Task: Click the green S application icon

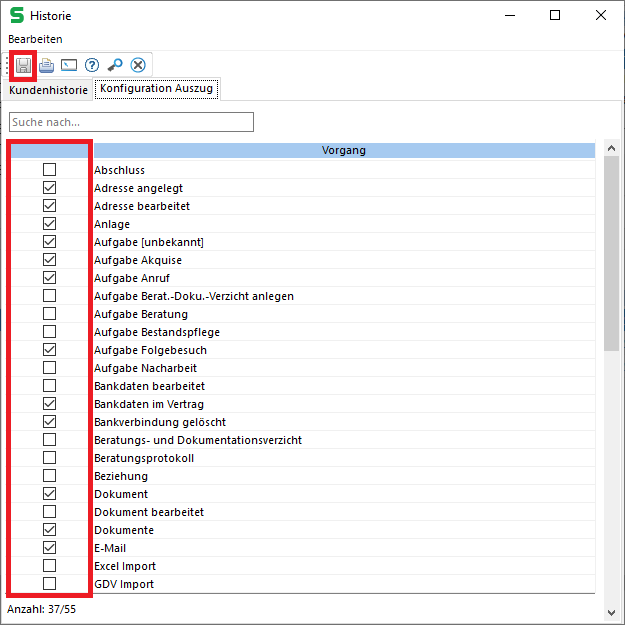Action: click(17, 16)
